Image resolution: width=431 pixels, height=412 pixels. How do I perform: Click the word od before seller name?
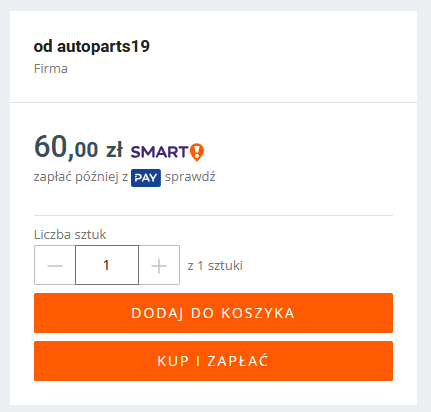pyautogui.click(x=43, y=46)
